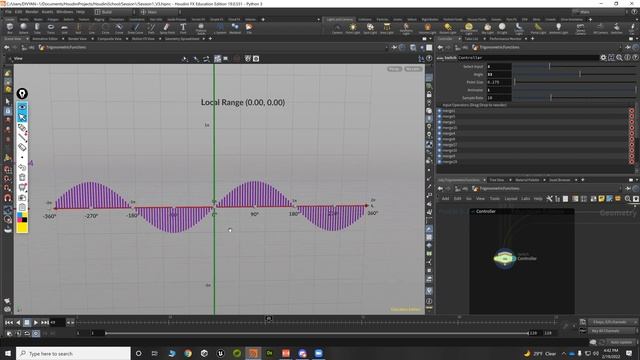The width and height of the screenshot is (640, 360).
Task: Add a Sky Light from the shelf
Action: [487, 28]
